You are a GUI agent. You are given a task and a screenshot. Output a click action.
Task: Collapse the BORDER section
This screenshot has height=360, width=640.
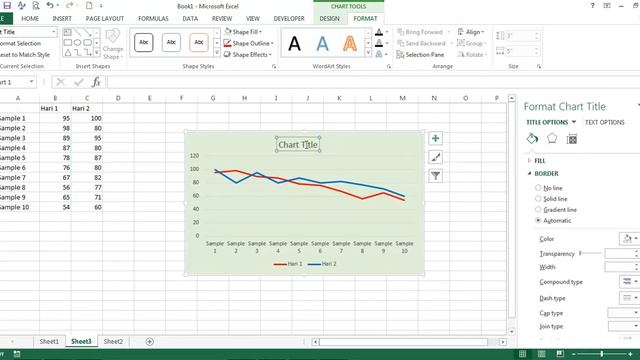[x=543, y=173]
